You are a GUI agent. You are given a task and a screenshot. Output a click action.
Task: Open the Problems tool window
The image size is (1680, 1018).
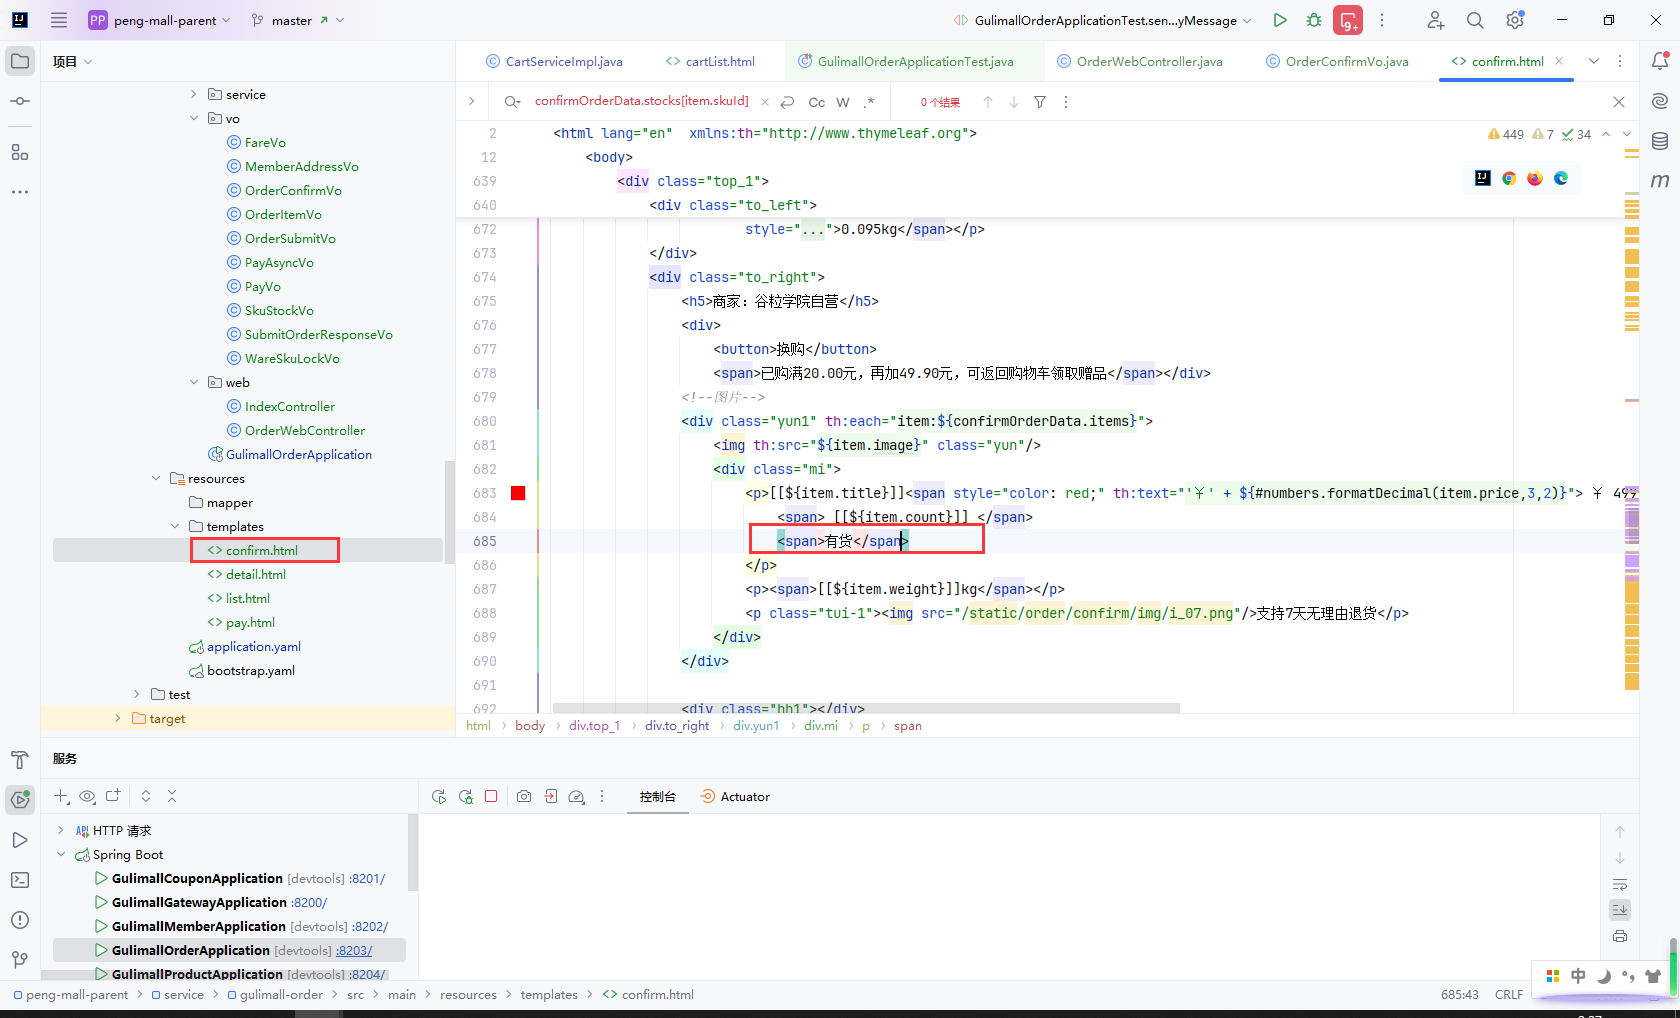20,920
